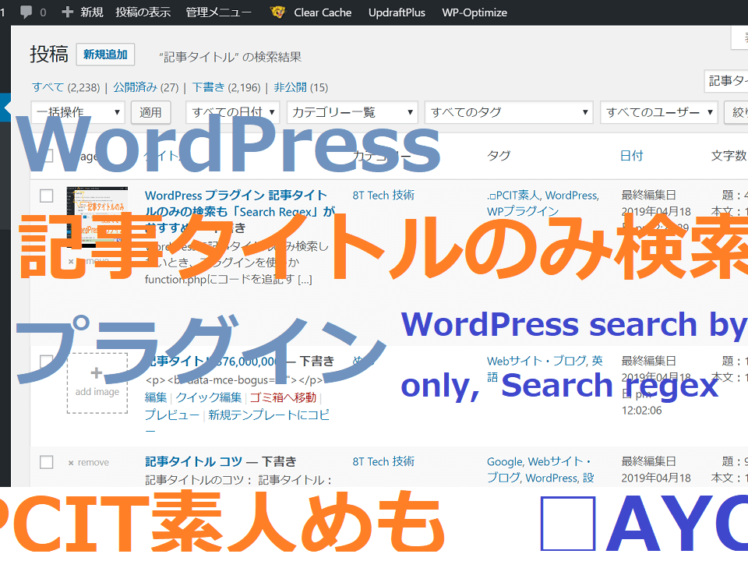Open the すべての日付 date dropdown
The height and width of the screenshot is (561, 748).
coord(233,112)
